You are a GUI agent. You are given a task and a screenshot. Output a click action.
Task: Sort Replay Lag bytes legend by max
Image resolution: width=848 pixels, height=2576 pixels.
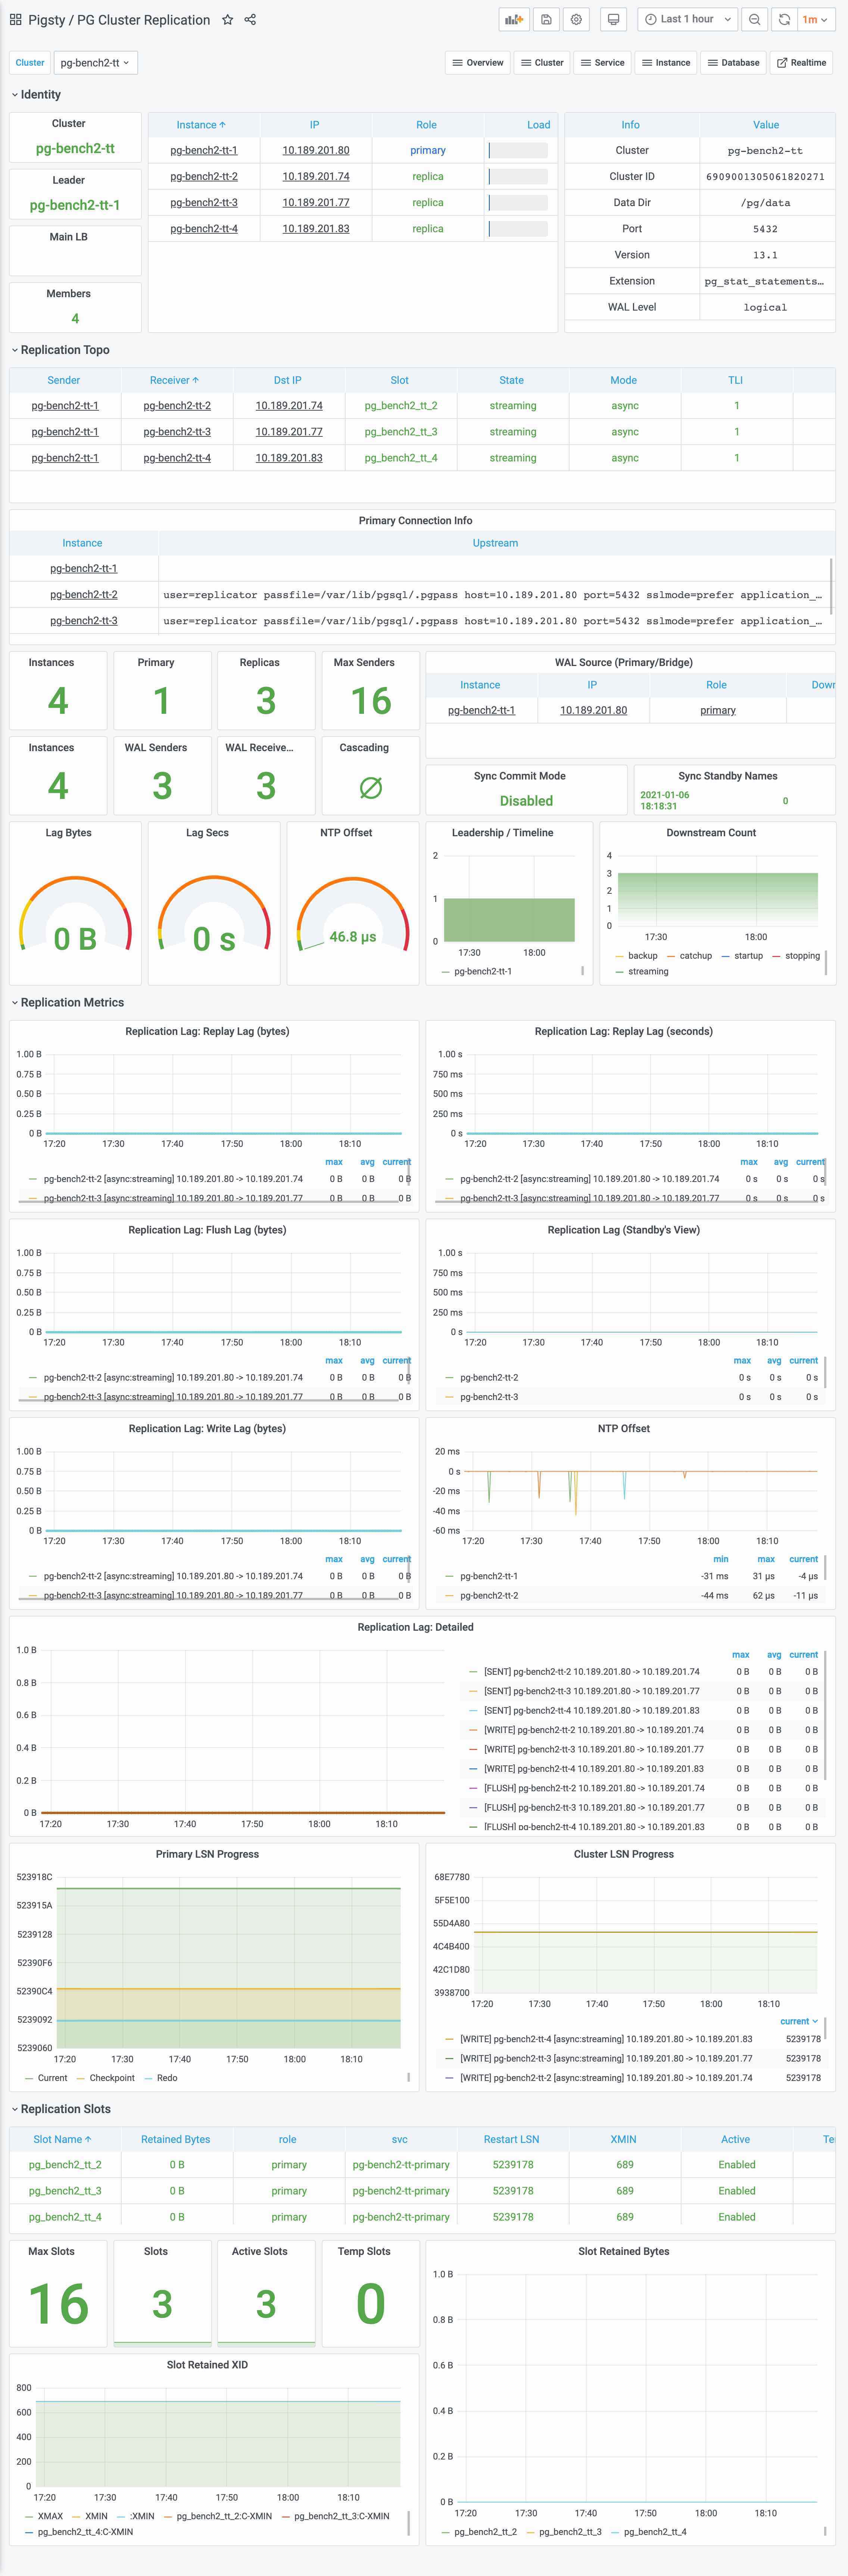click(x=334, y=1162)
